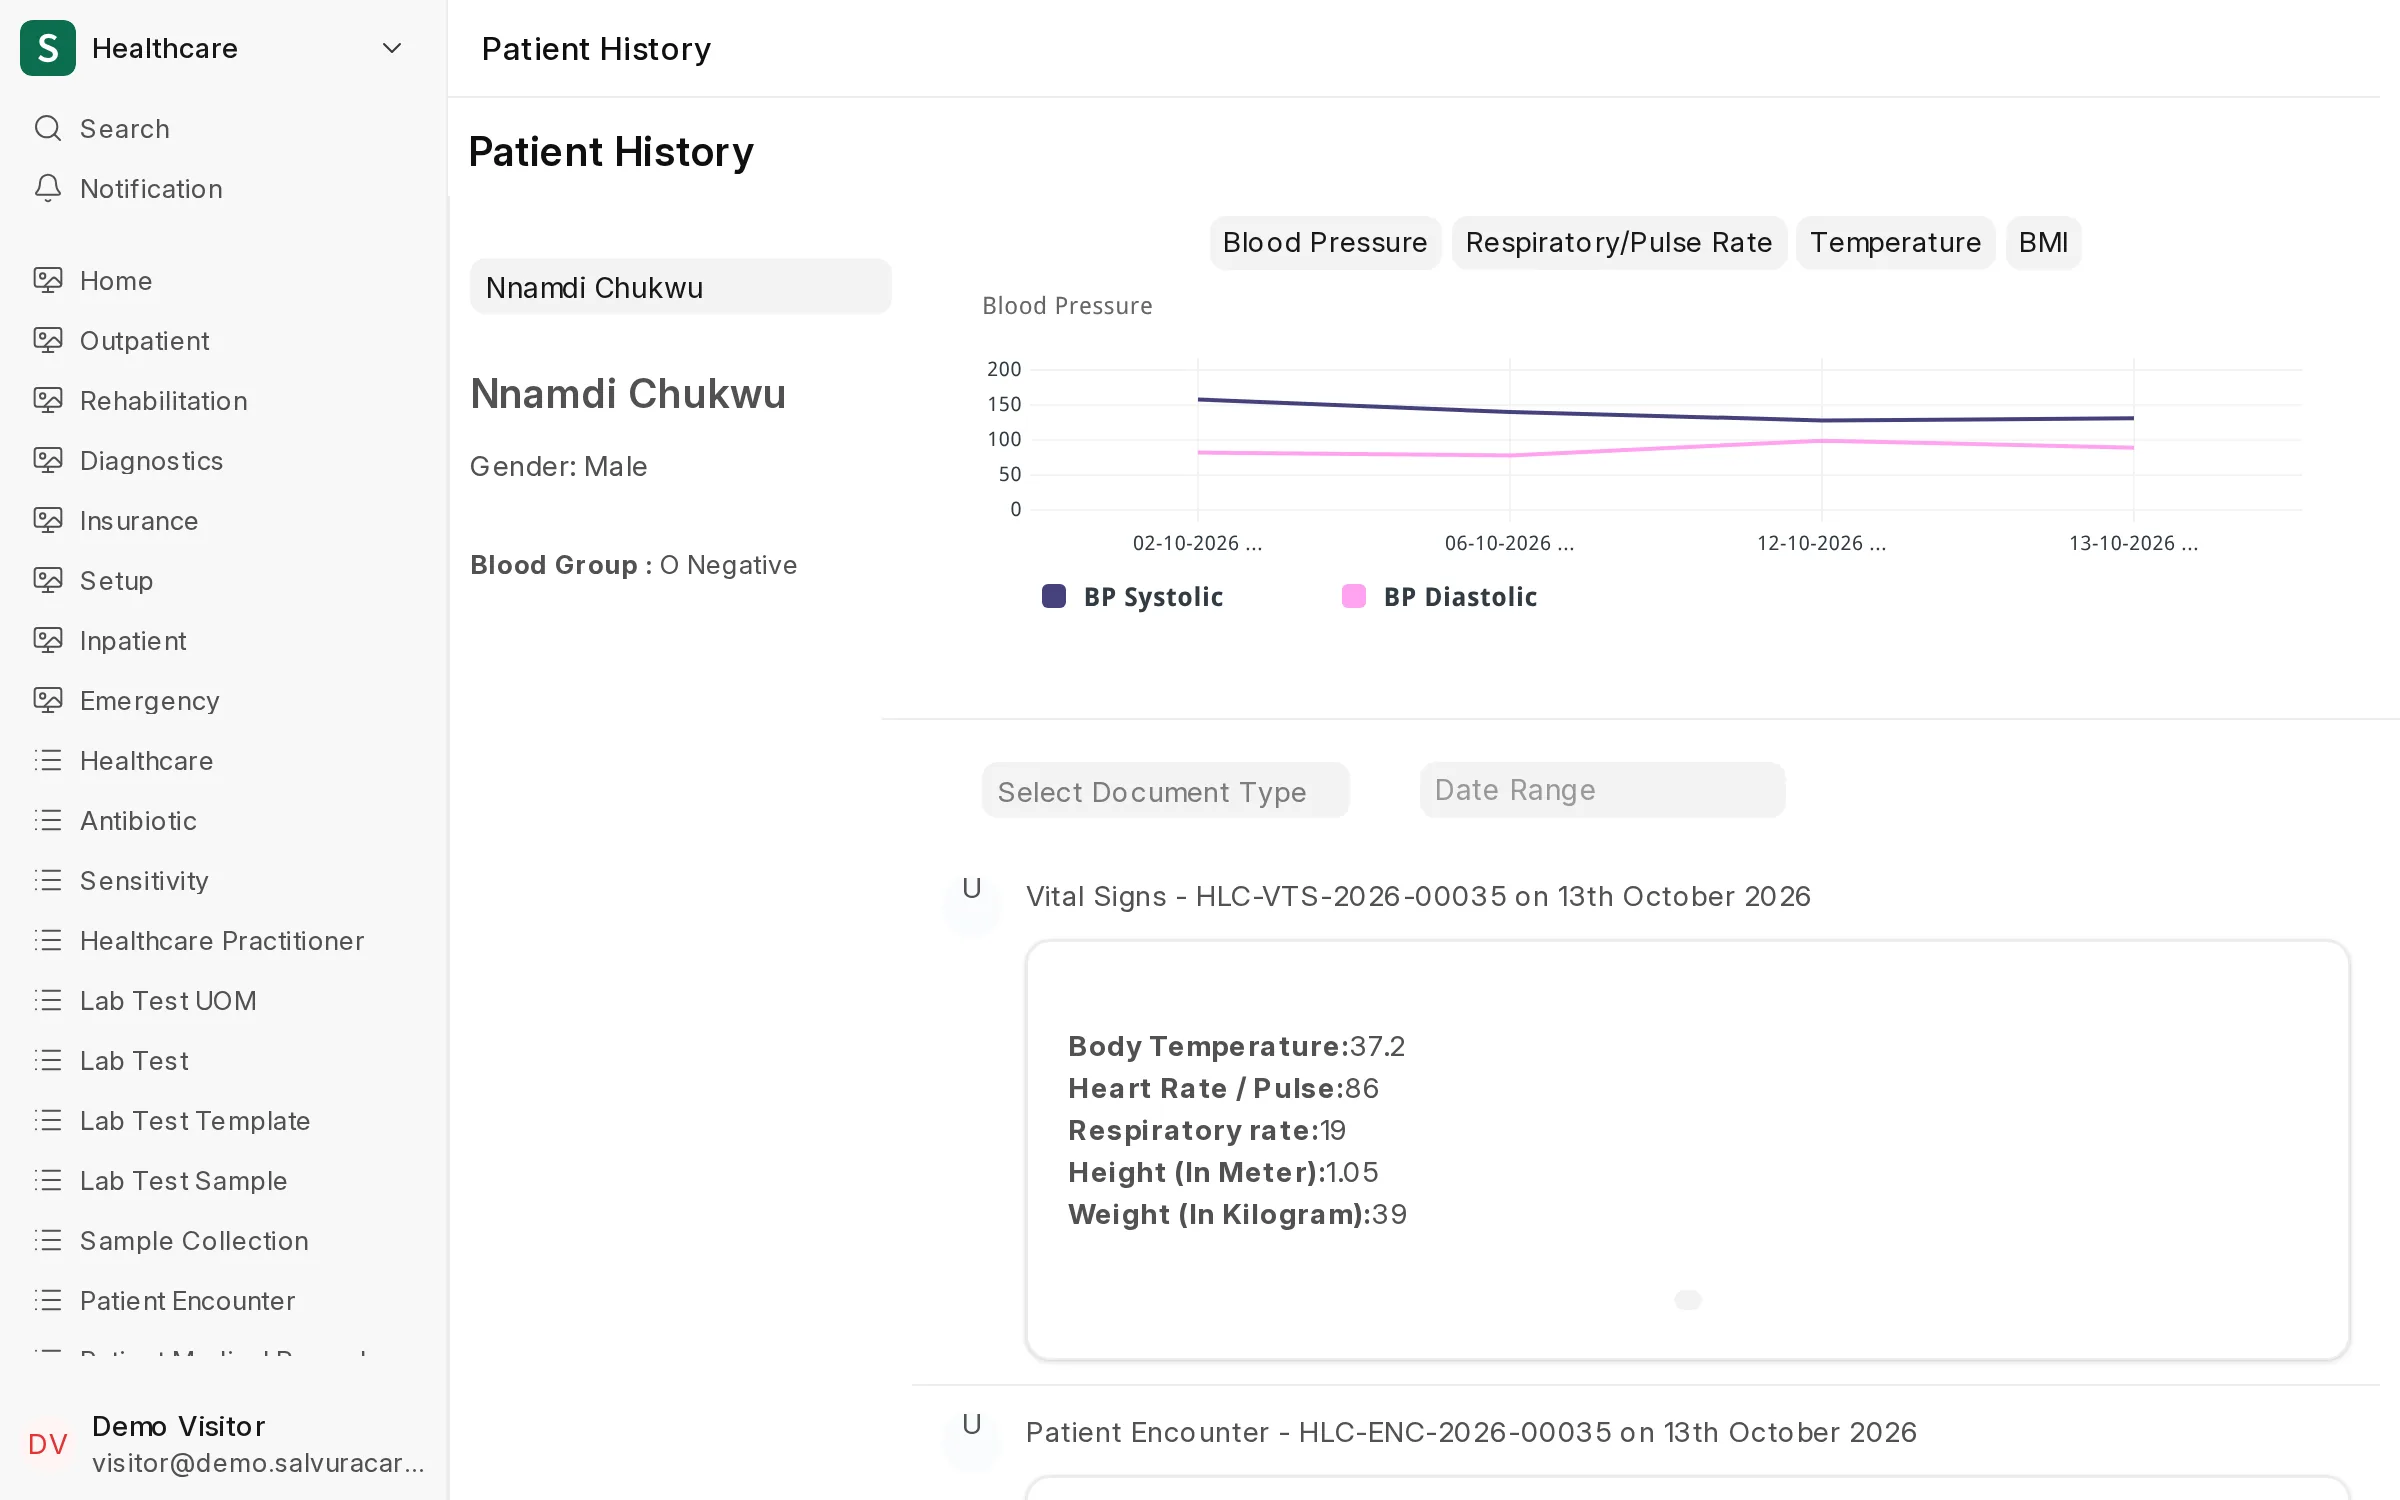
Task: Click the Rehabilitation workspace icon
Action: (x=48, y=401)
